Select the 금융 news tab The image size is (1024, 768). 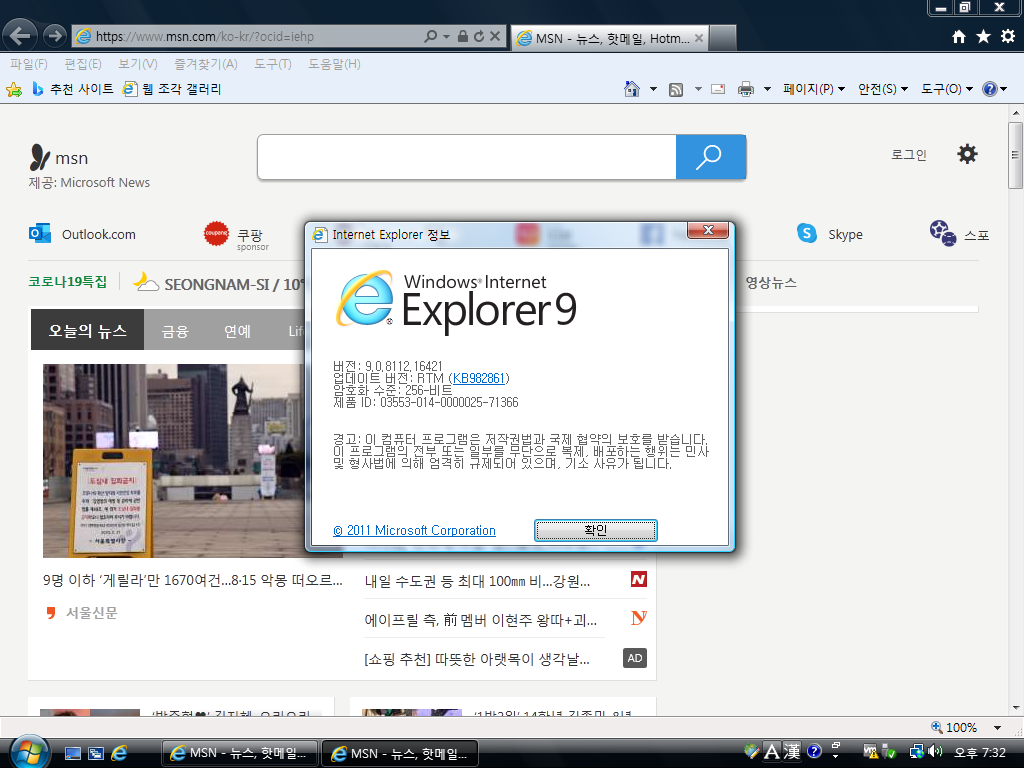point(175,330)
